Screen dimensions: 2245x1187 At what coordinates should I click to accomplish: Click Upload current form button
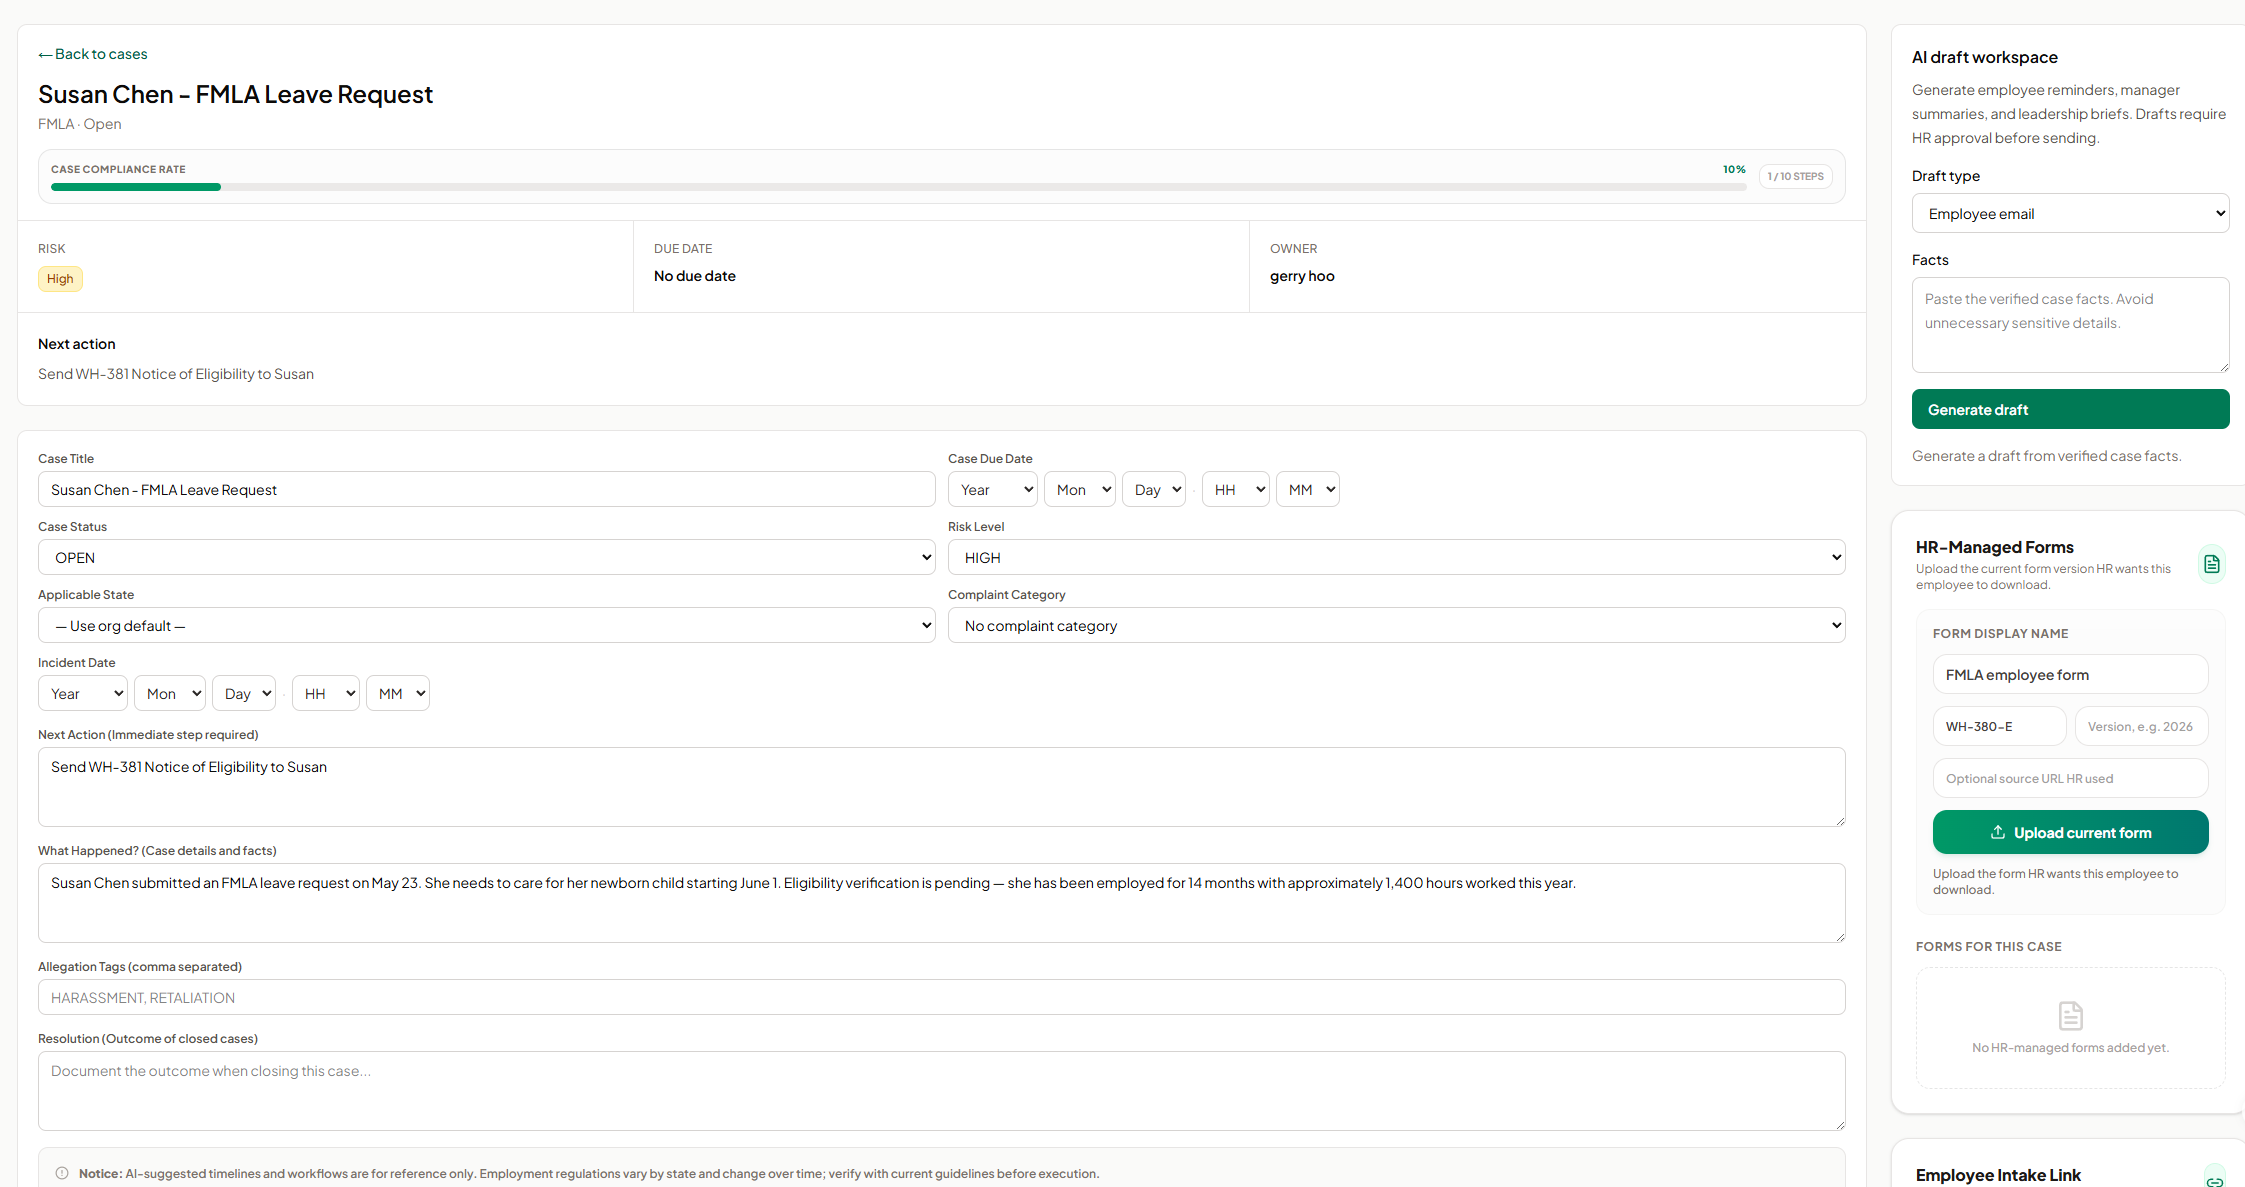coord(2070,832)
